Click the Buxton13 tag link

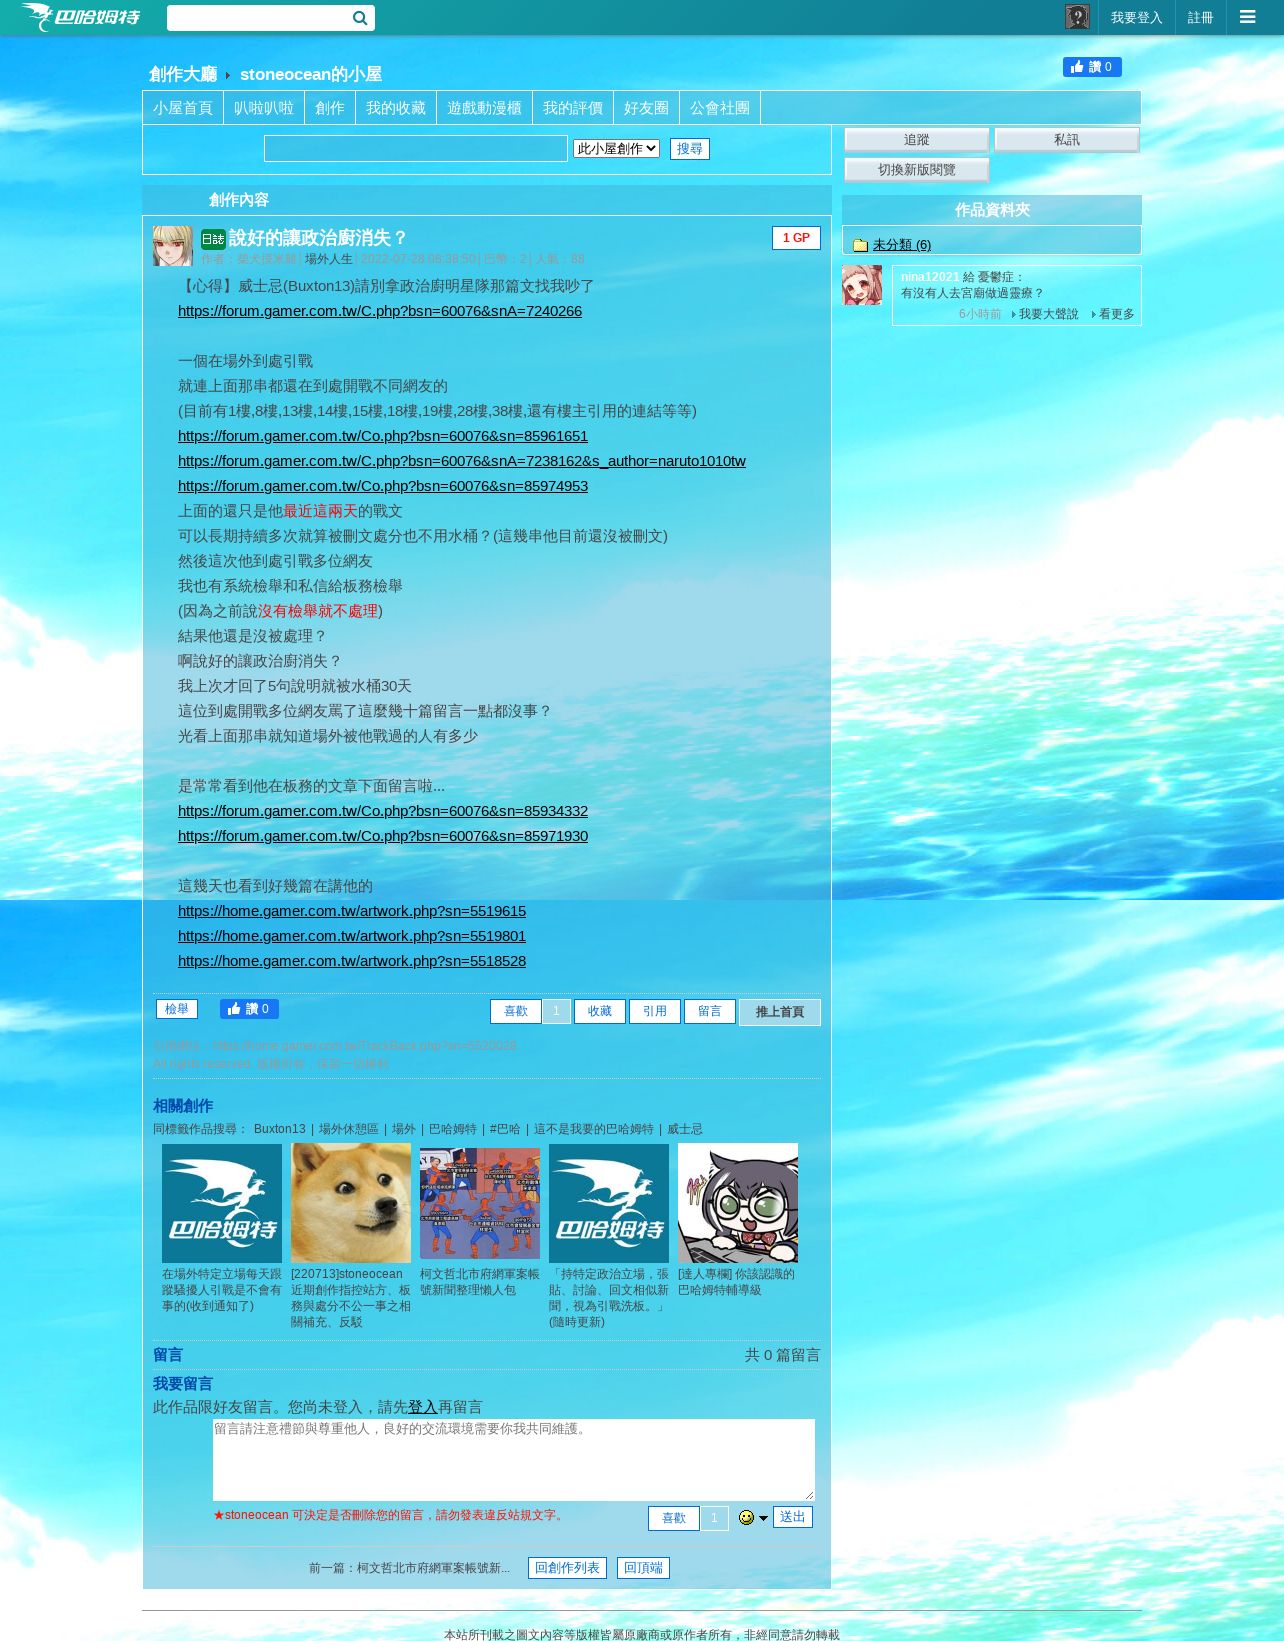pyautogui.click(x=280, y=1129)
